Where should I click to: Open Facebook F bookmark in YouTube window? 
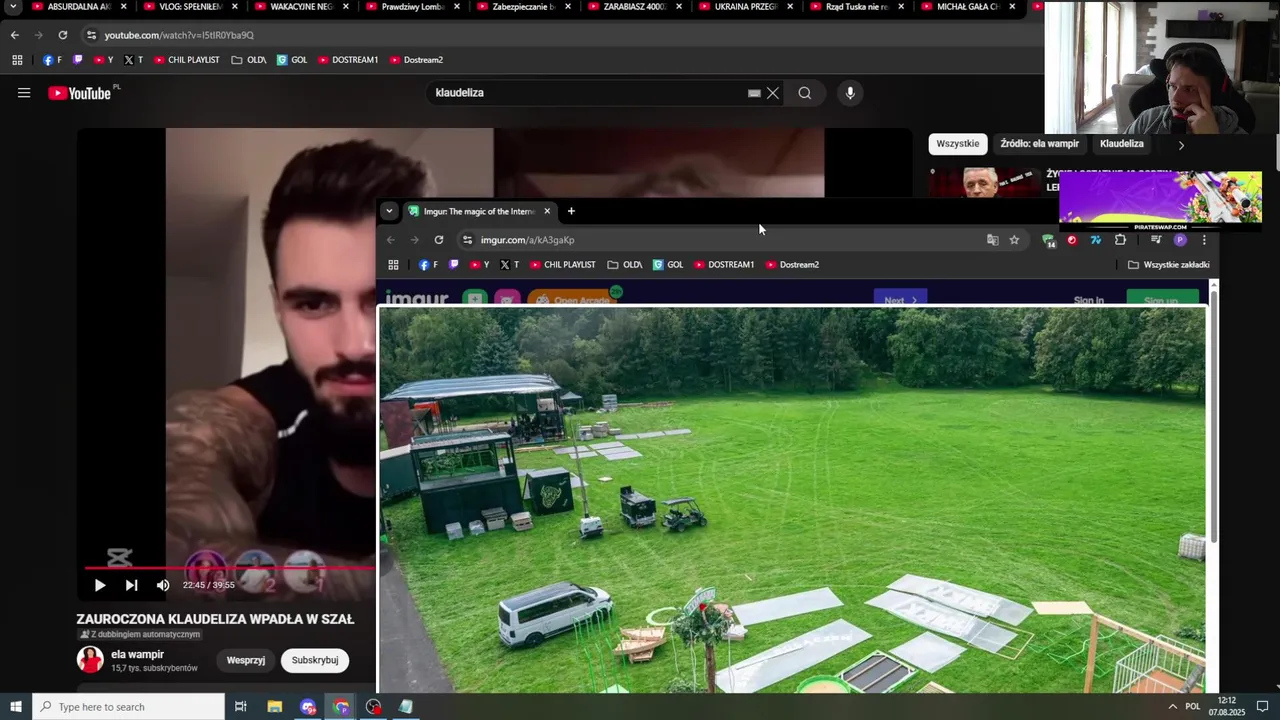(52, 60)
